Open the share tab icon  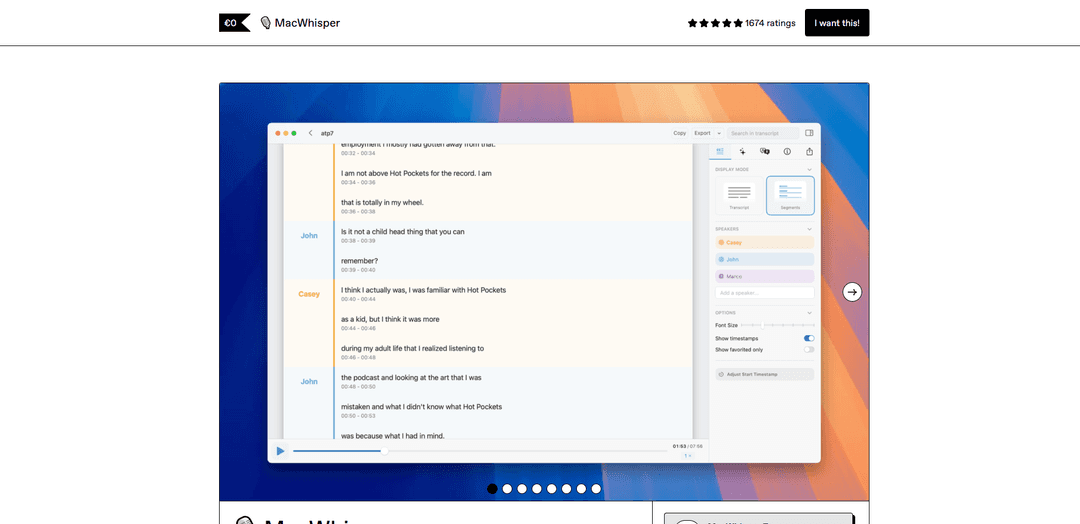tap(809, 151)
